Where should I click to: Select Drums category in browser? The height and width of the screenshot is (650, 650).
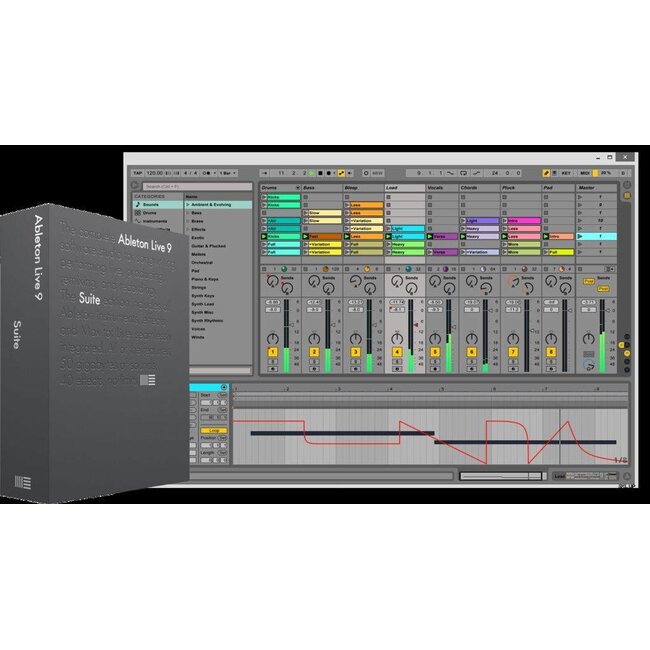point(158,213)
